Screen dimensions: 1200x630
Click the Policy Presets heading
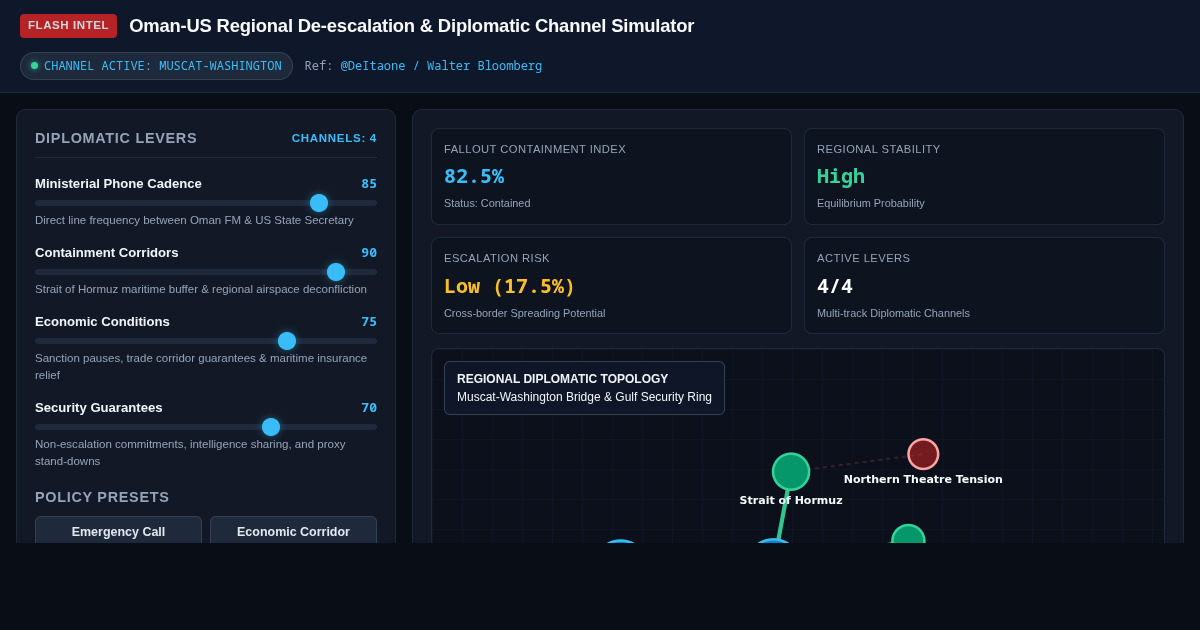click(102, 497)
